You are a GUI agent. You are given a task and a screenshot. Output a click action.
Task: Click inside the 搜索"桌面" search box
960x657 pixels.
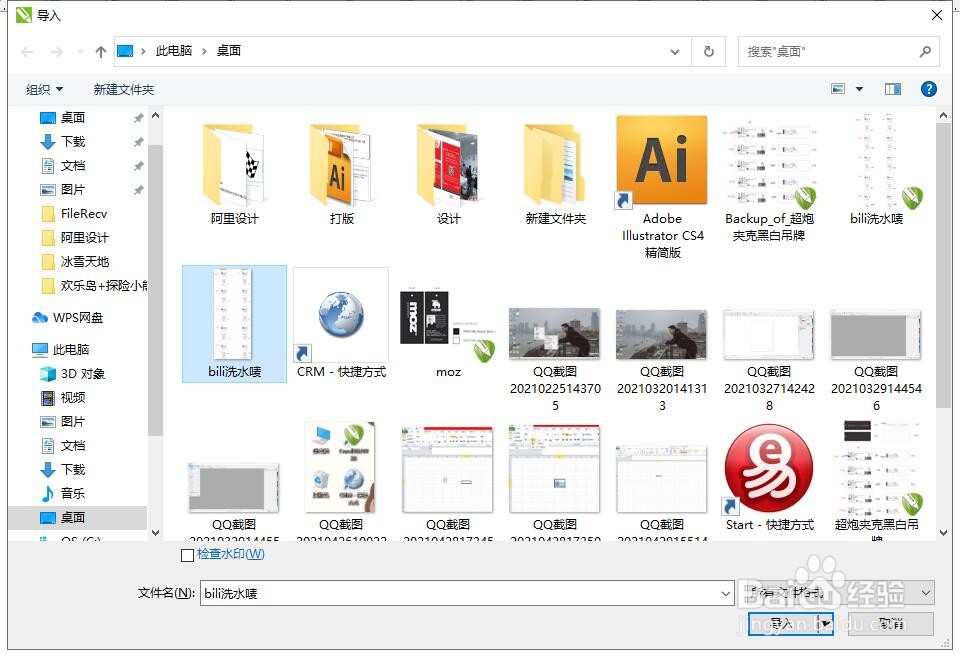coord(830,51)
